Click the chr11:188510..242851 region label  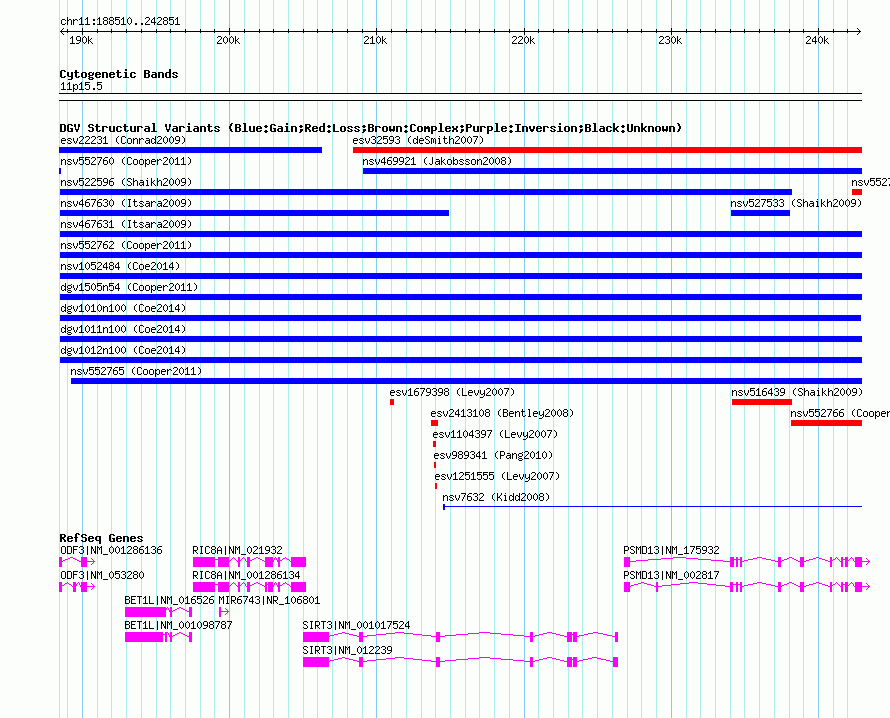point(120,22)
